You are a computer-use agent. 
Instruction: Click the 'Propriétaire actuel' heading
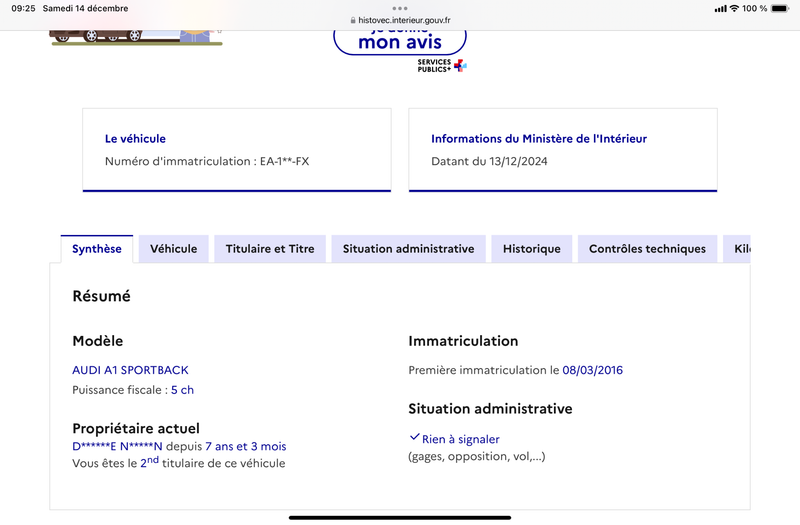click(136, 428)
